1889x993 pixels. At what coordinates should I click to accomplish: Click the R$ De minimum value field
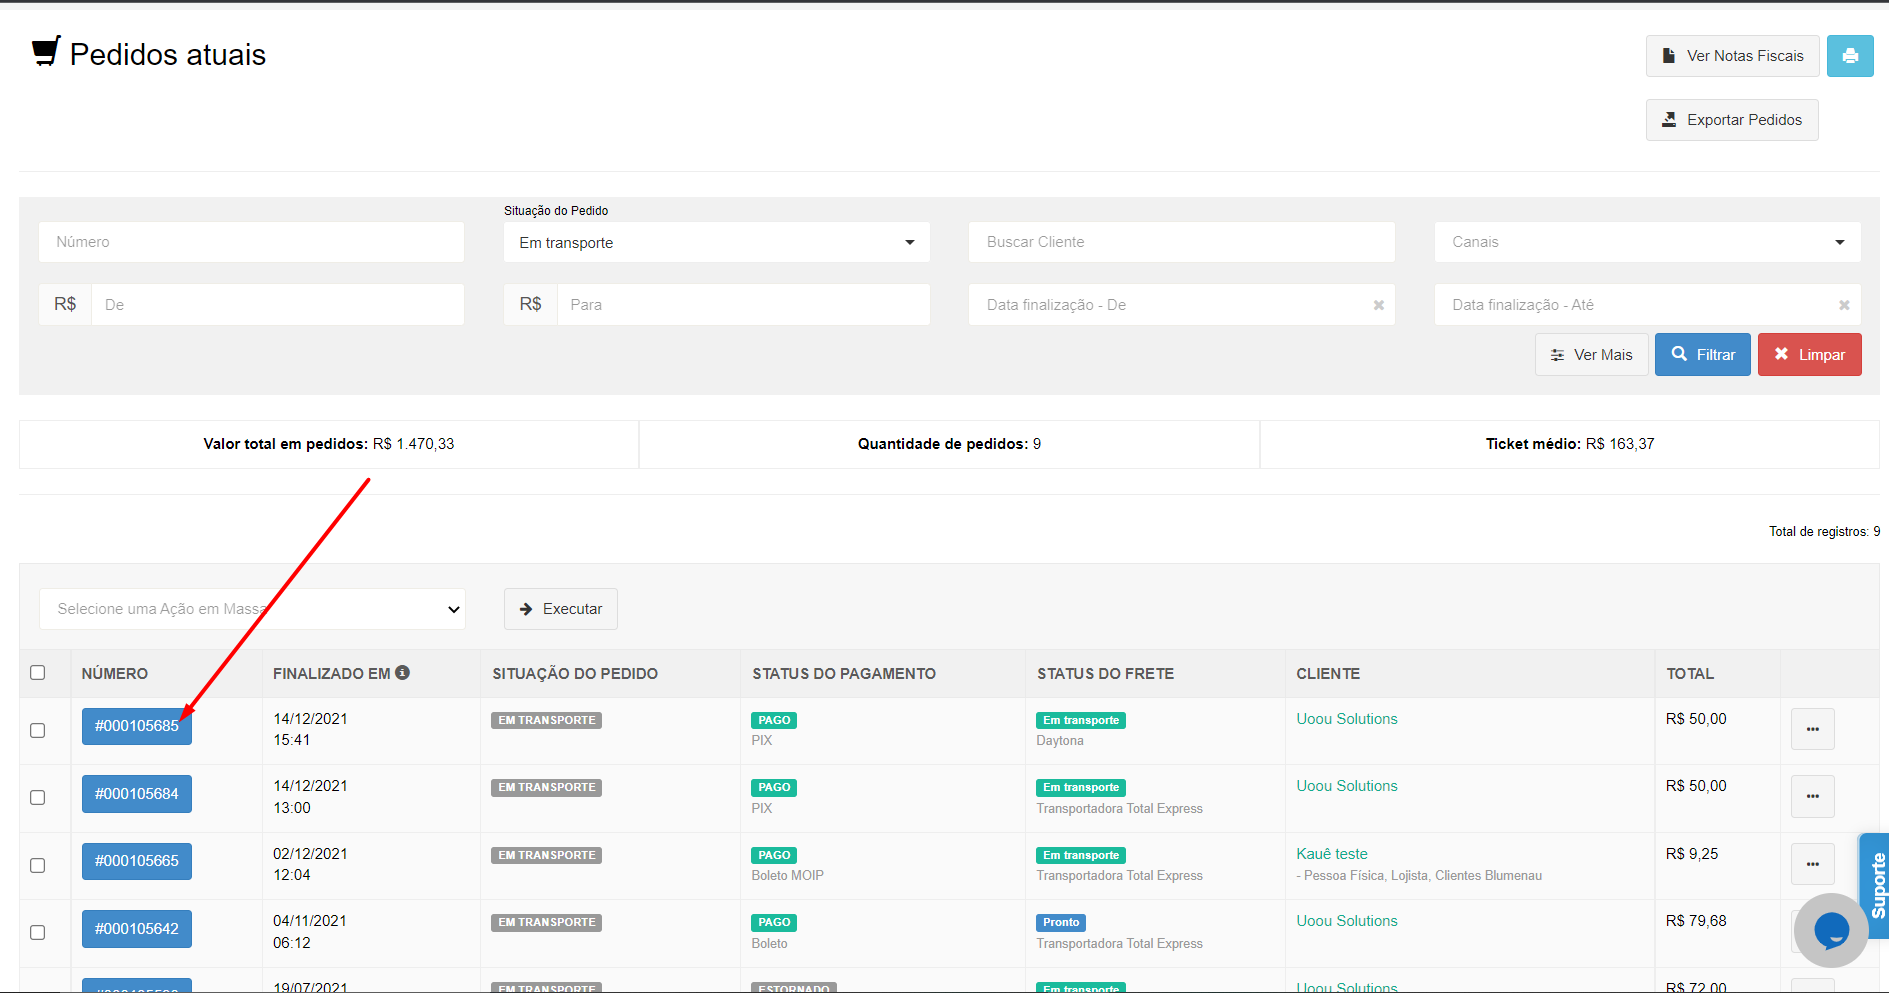[277, 305]
